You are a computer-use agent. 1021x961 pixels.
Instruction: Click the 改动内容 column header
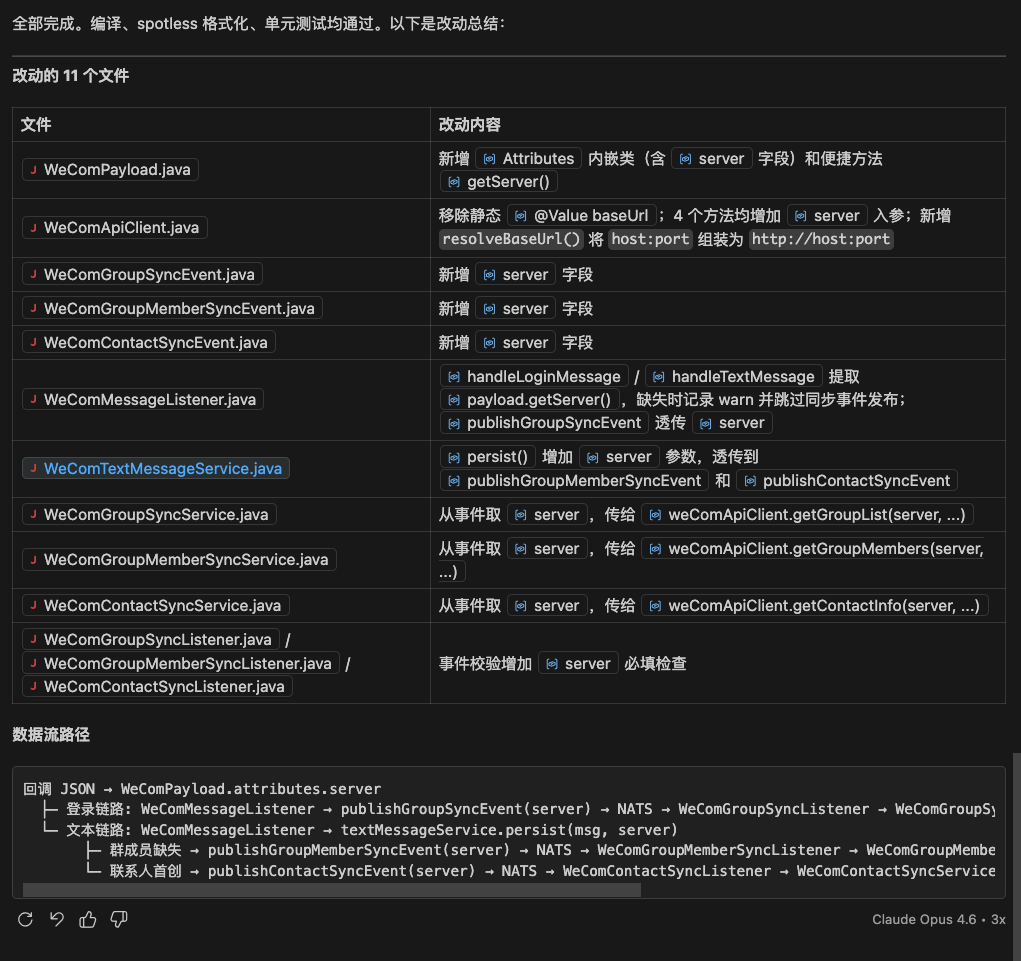tap(469, 124)
